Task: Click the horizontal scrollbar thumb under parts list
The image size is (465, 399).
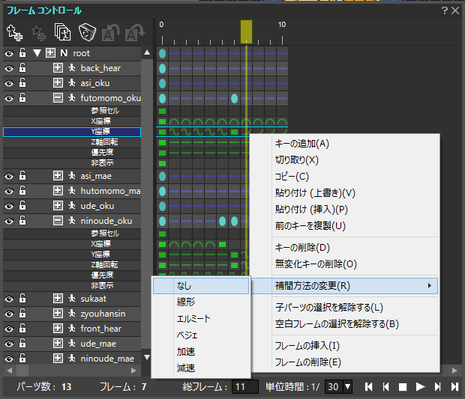Action: pos(22,370)
